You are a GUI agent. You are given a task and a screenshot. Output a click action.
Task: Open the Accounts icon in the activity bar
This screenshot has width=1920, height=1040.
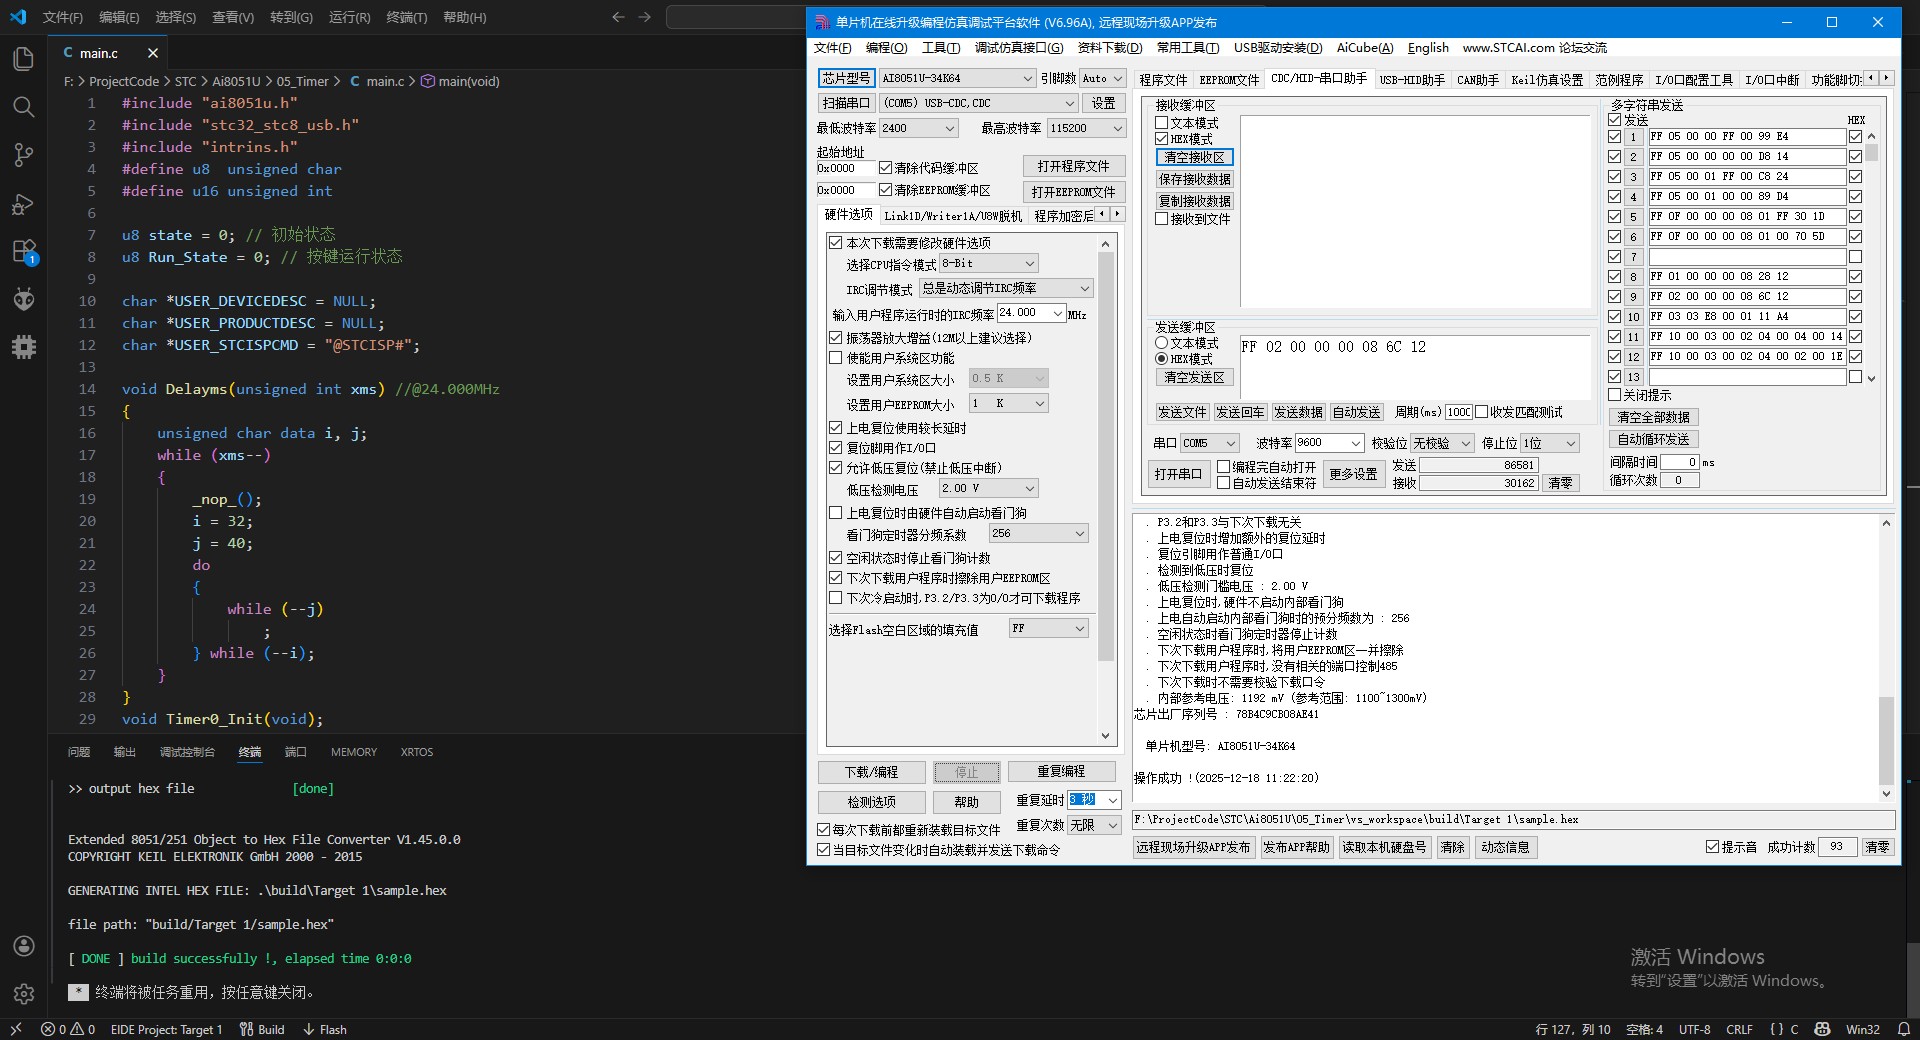(24, 946)
